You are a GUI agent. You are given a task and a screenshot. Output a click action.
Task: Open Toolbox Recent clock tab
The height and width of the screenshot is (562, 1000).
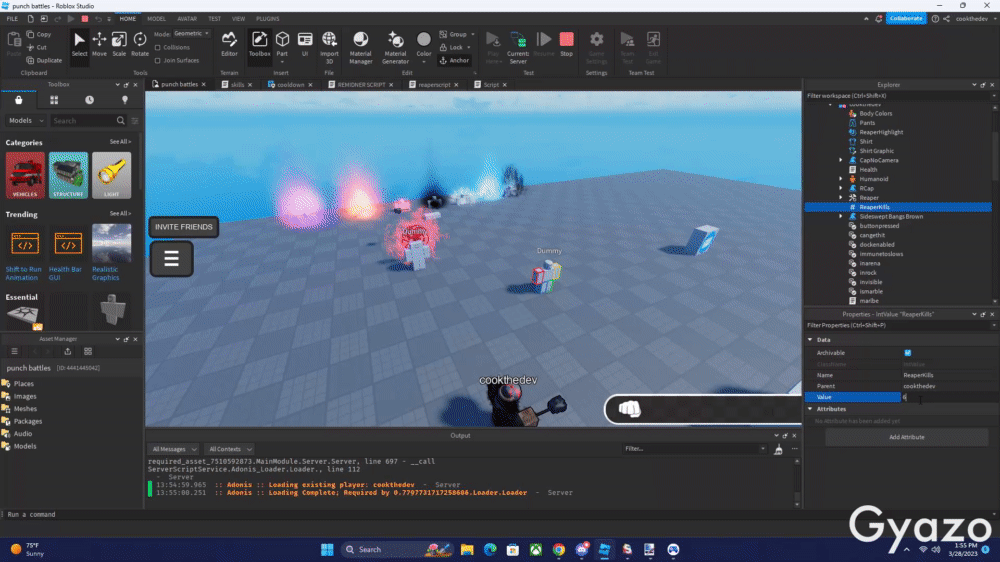pyautogui.click(x=89, y=100)
